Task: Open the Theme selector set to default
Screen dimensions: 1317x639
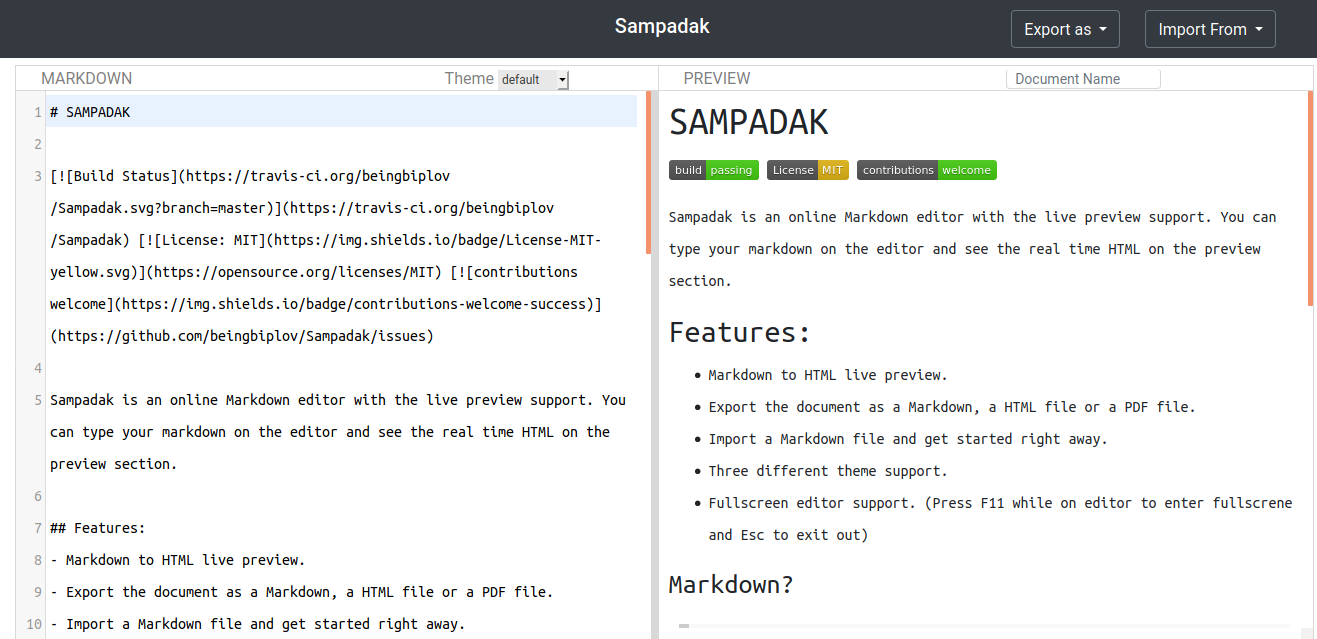Action: pos(533,79)
